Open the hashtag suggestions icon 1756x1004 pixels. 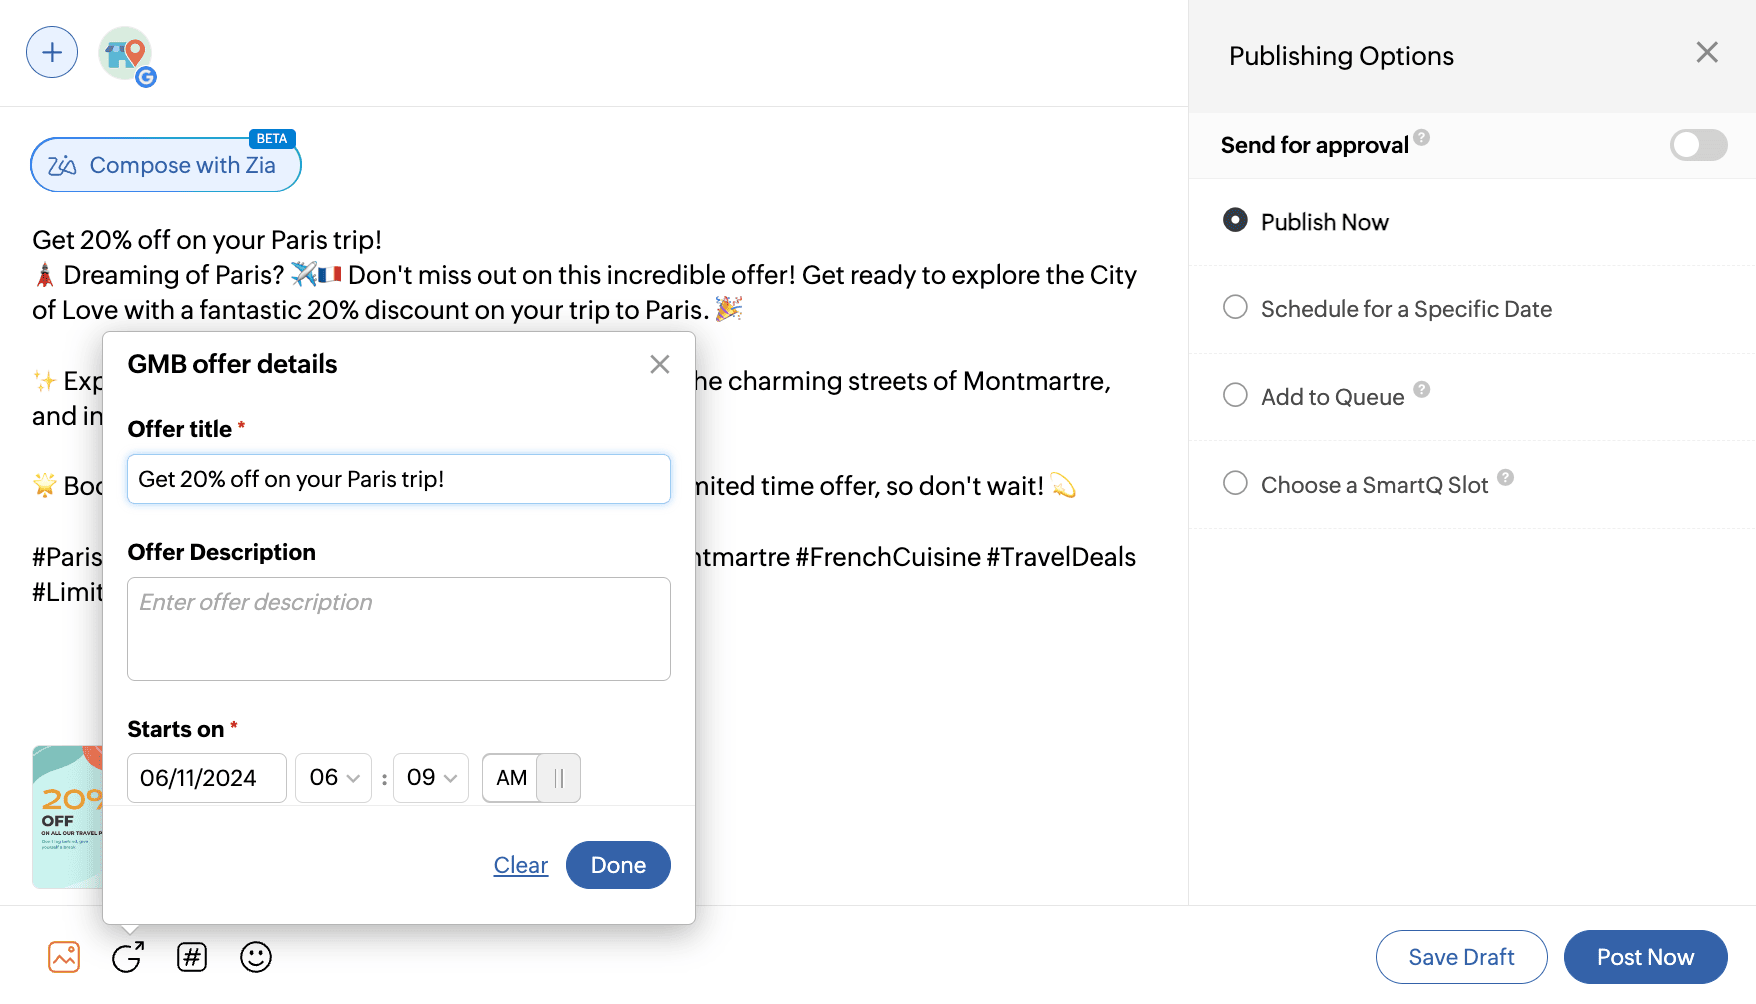(192, 957)
